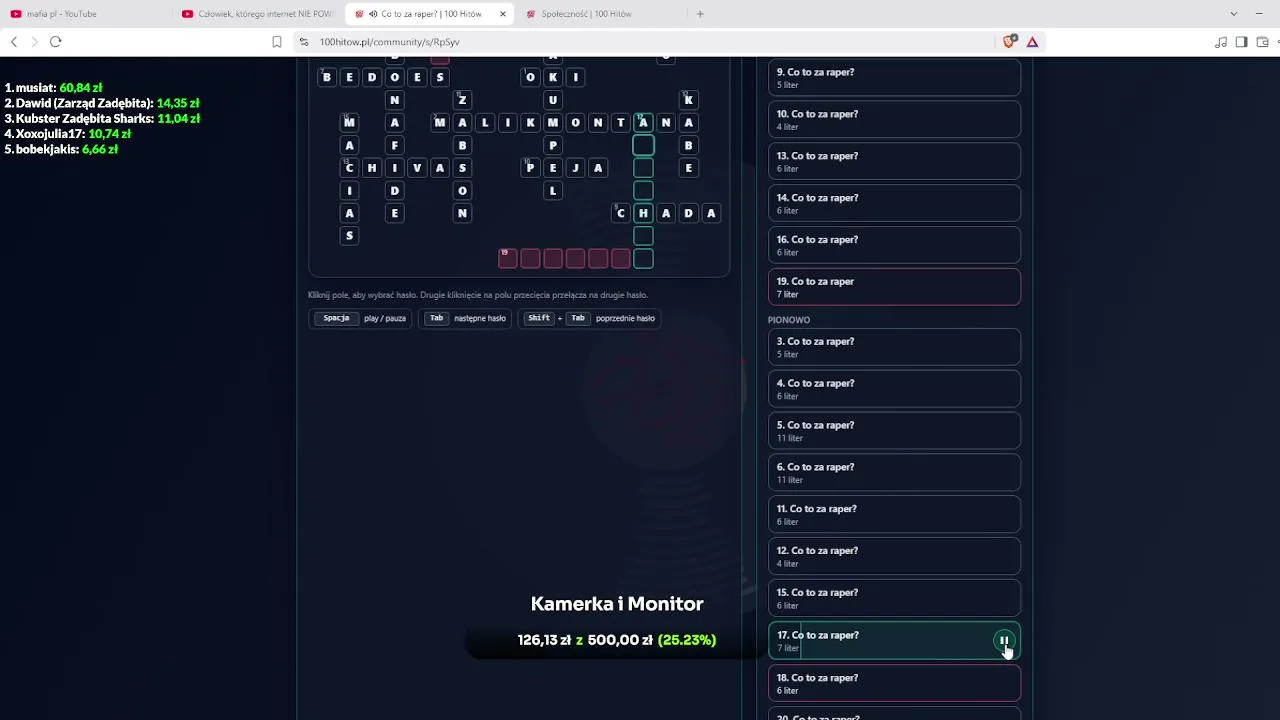Reload the current page
Viewport: 1280px width, 720px height.
[x=56, y=42]
